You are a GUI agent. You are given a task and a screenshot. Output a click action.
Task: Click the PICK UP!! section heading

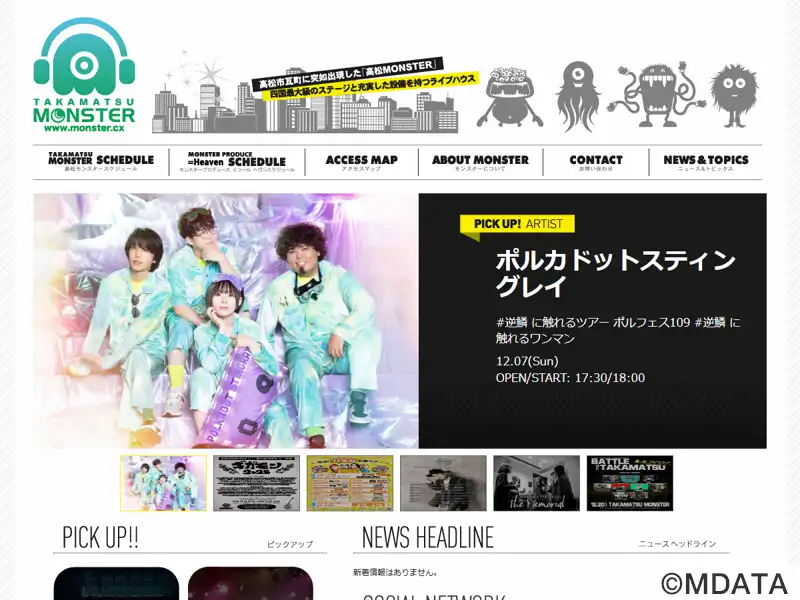point(101,537)
